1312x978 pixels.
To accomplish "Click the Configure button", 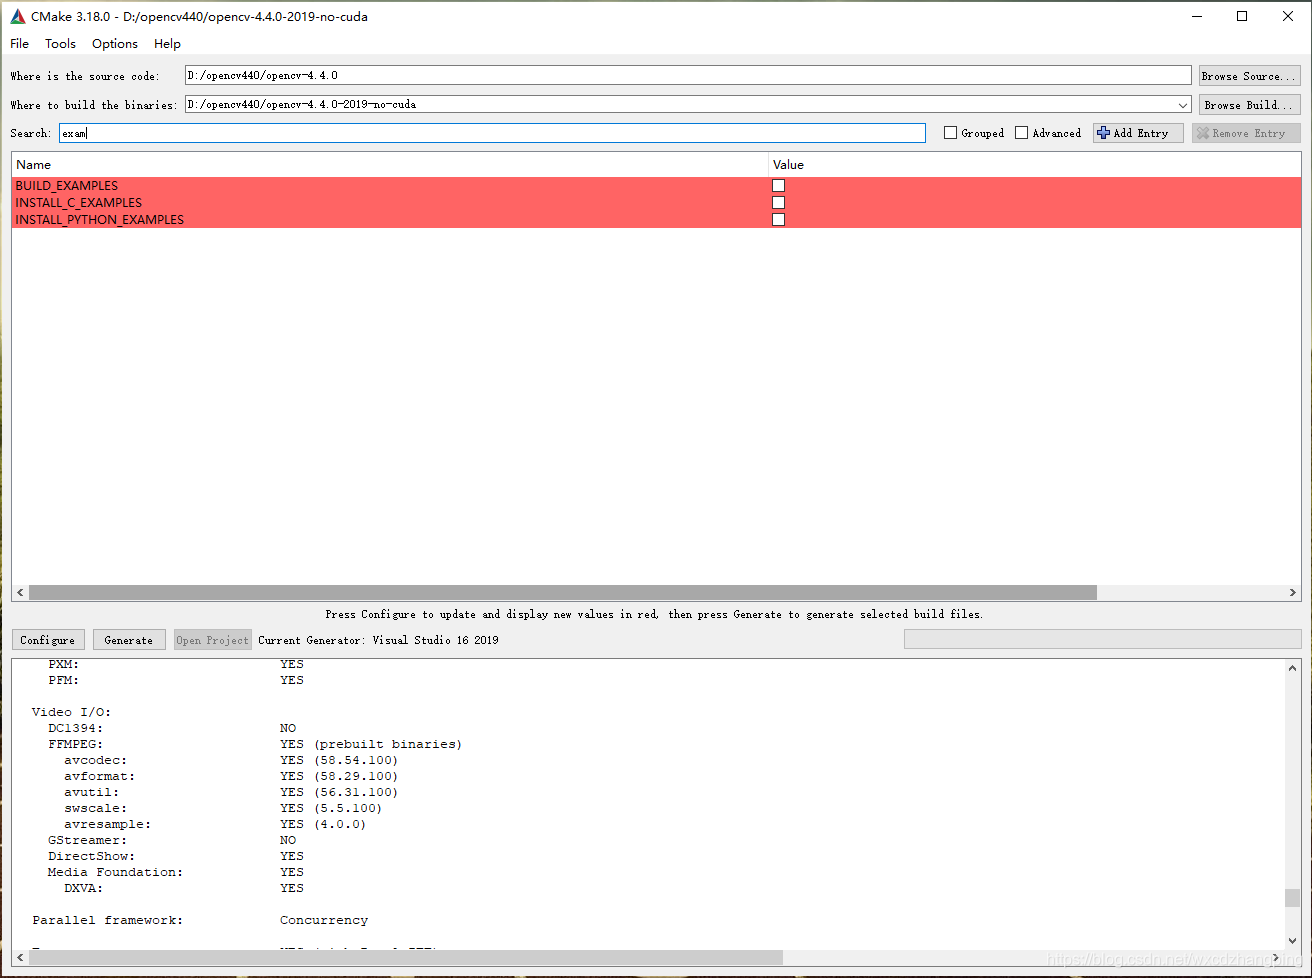I will click(x=47, y=640).
